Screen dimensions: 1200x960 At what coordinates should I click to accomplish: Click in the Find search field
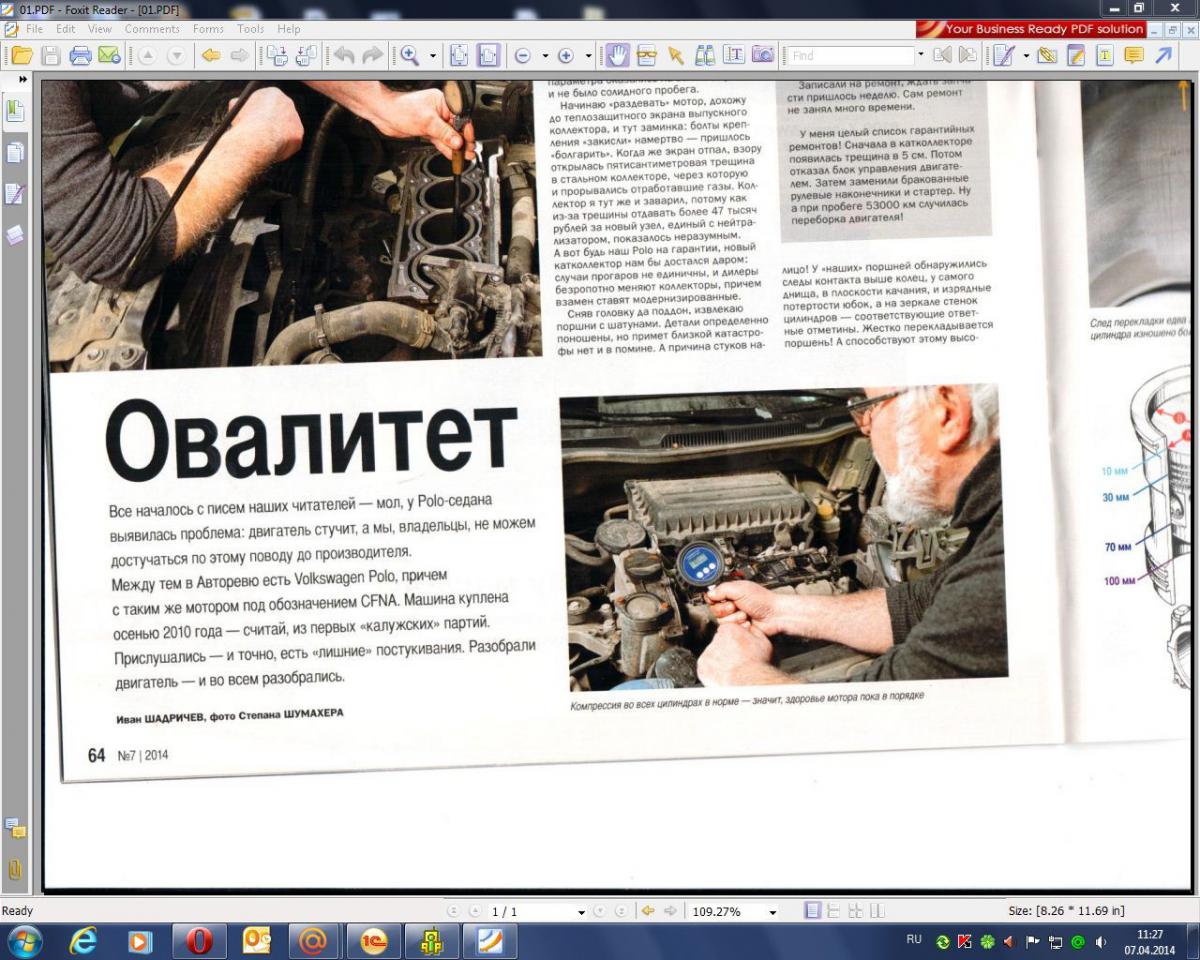point(849,55)
